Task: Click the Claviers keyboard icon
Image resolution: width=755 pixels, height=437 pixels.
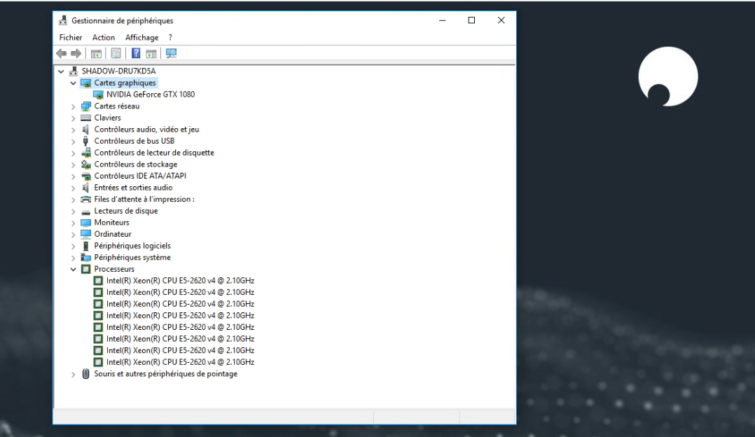Action: pyautogui.click(x=86, y=118)
